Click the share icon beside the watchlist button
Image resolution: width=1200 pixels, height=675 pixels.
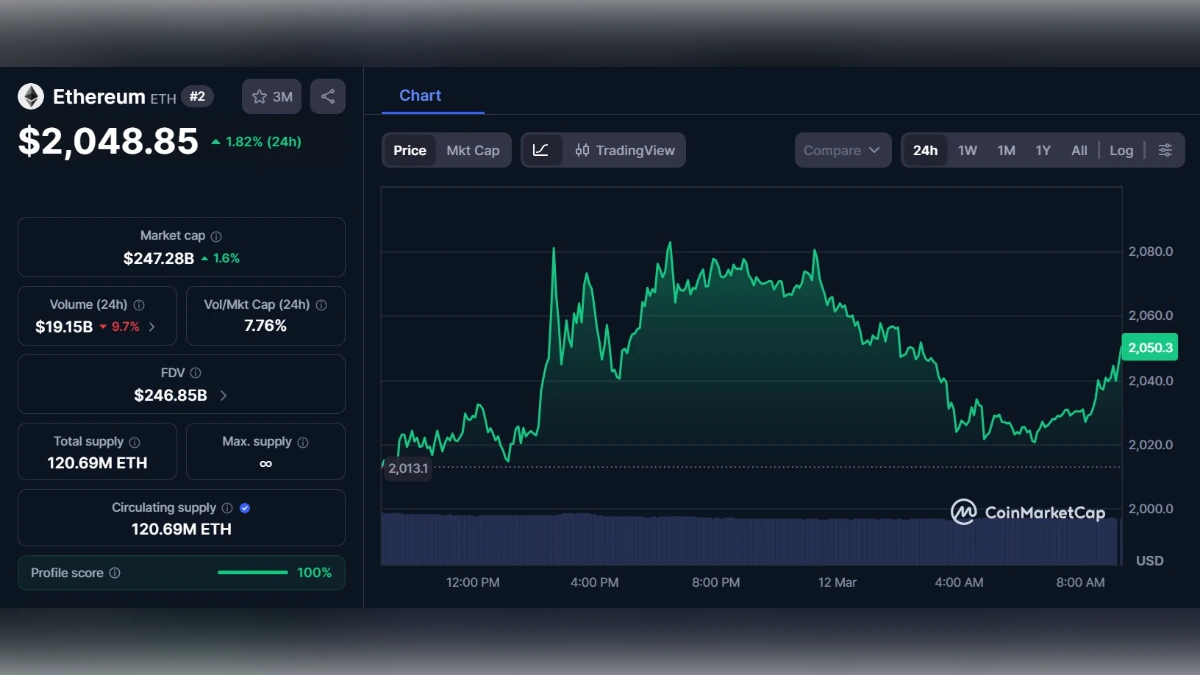[328, 96]
